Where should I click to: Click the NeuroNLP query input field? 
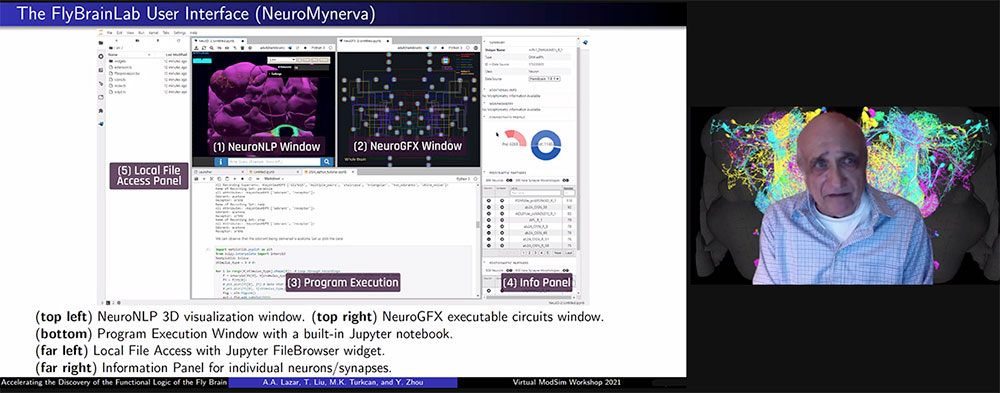coord(273,162)
